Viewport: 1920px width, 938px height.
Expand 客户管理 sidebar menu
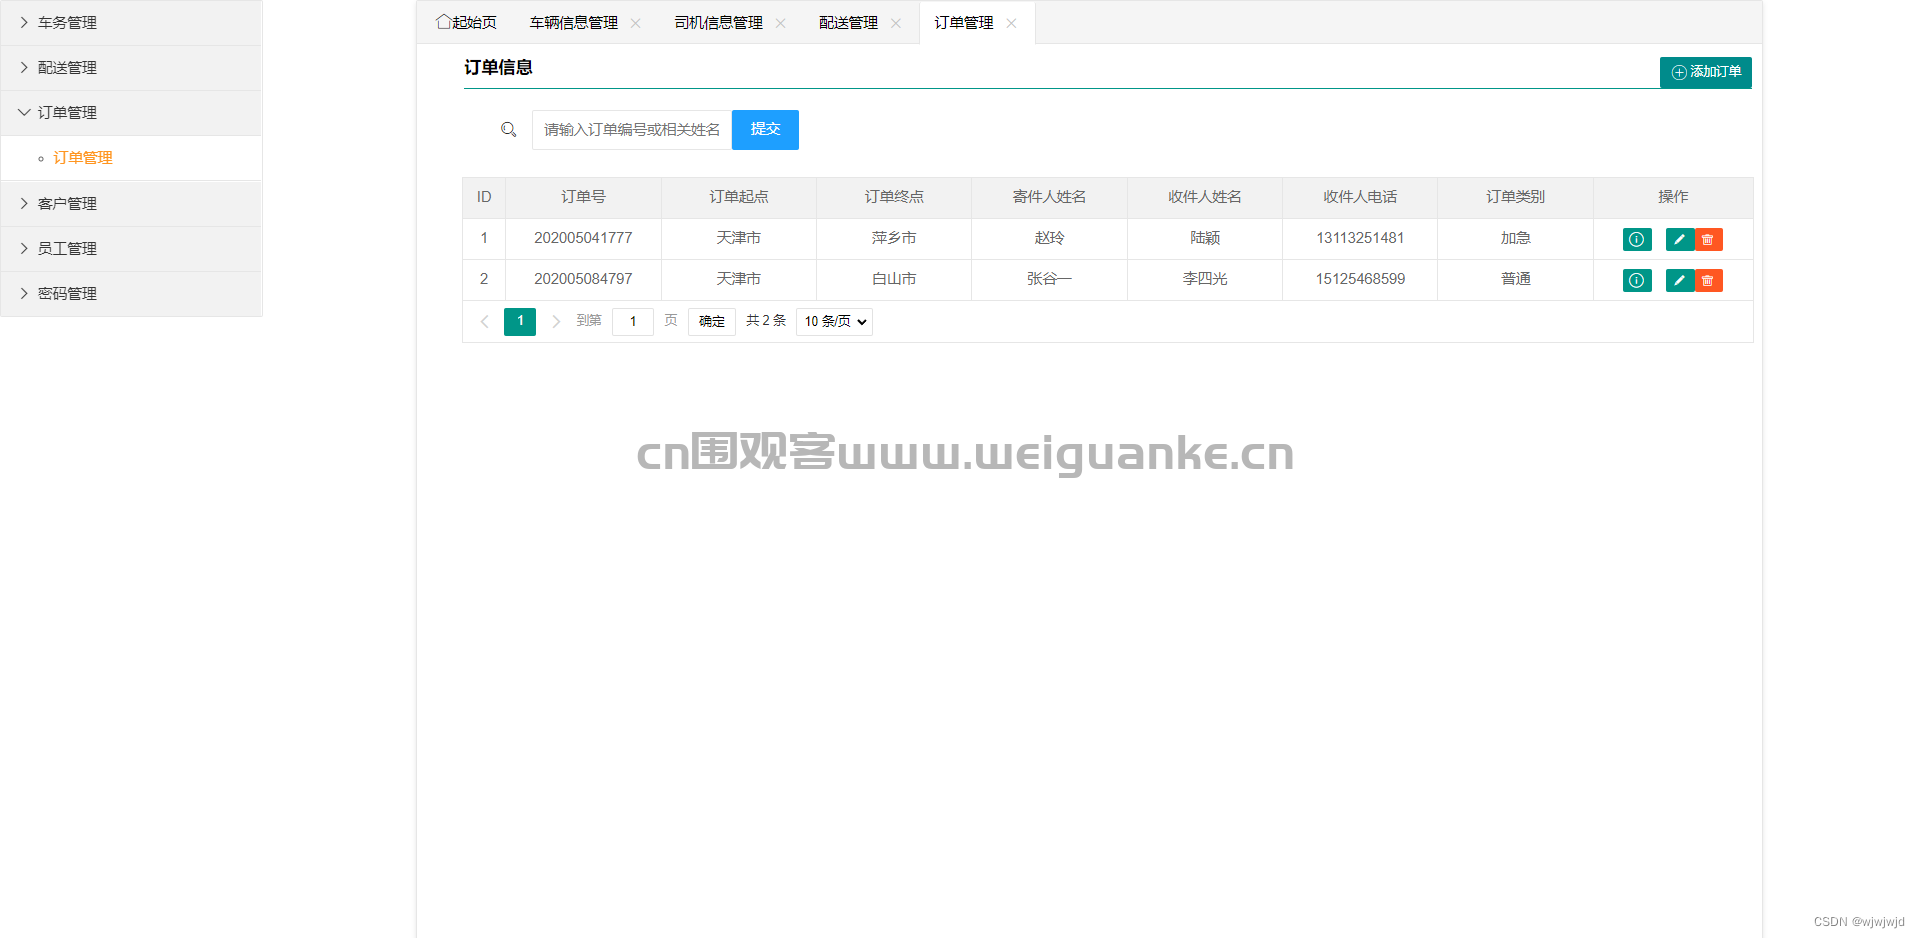point(131,204)
